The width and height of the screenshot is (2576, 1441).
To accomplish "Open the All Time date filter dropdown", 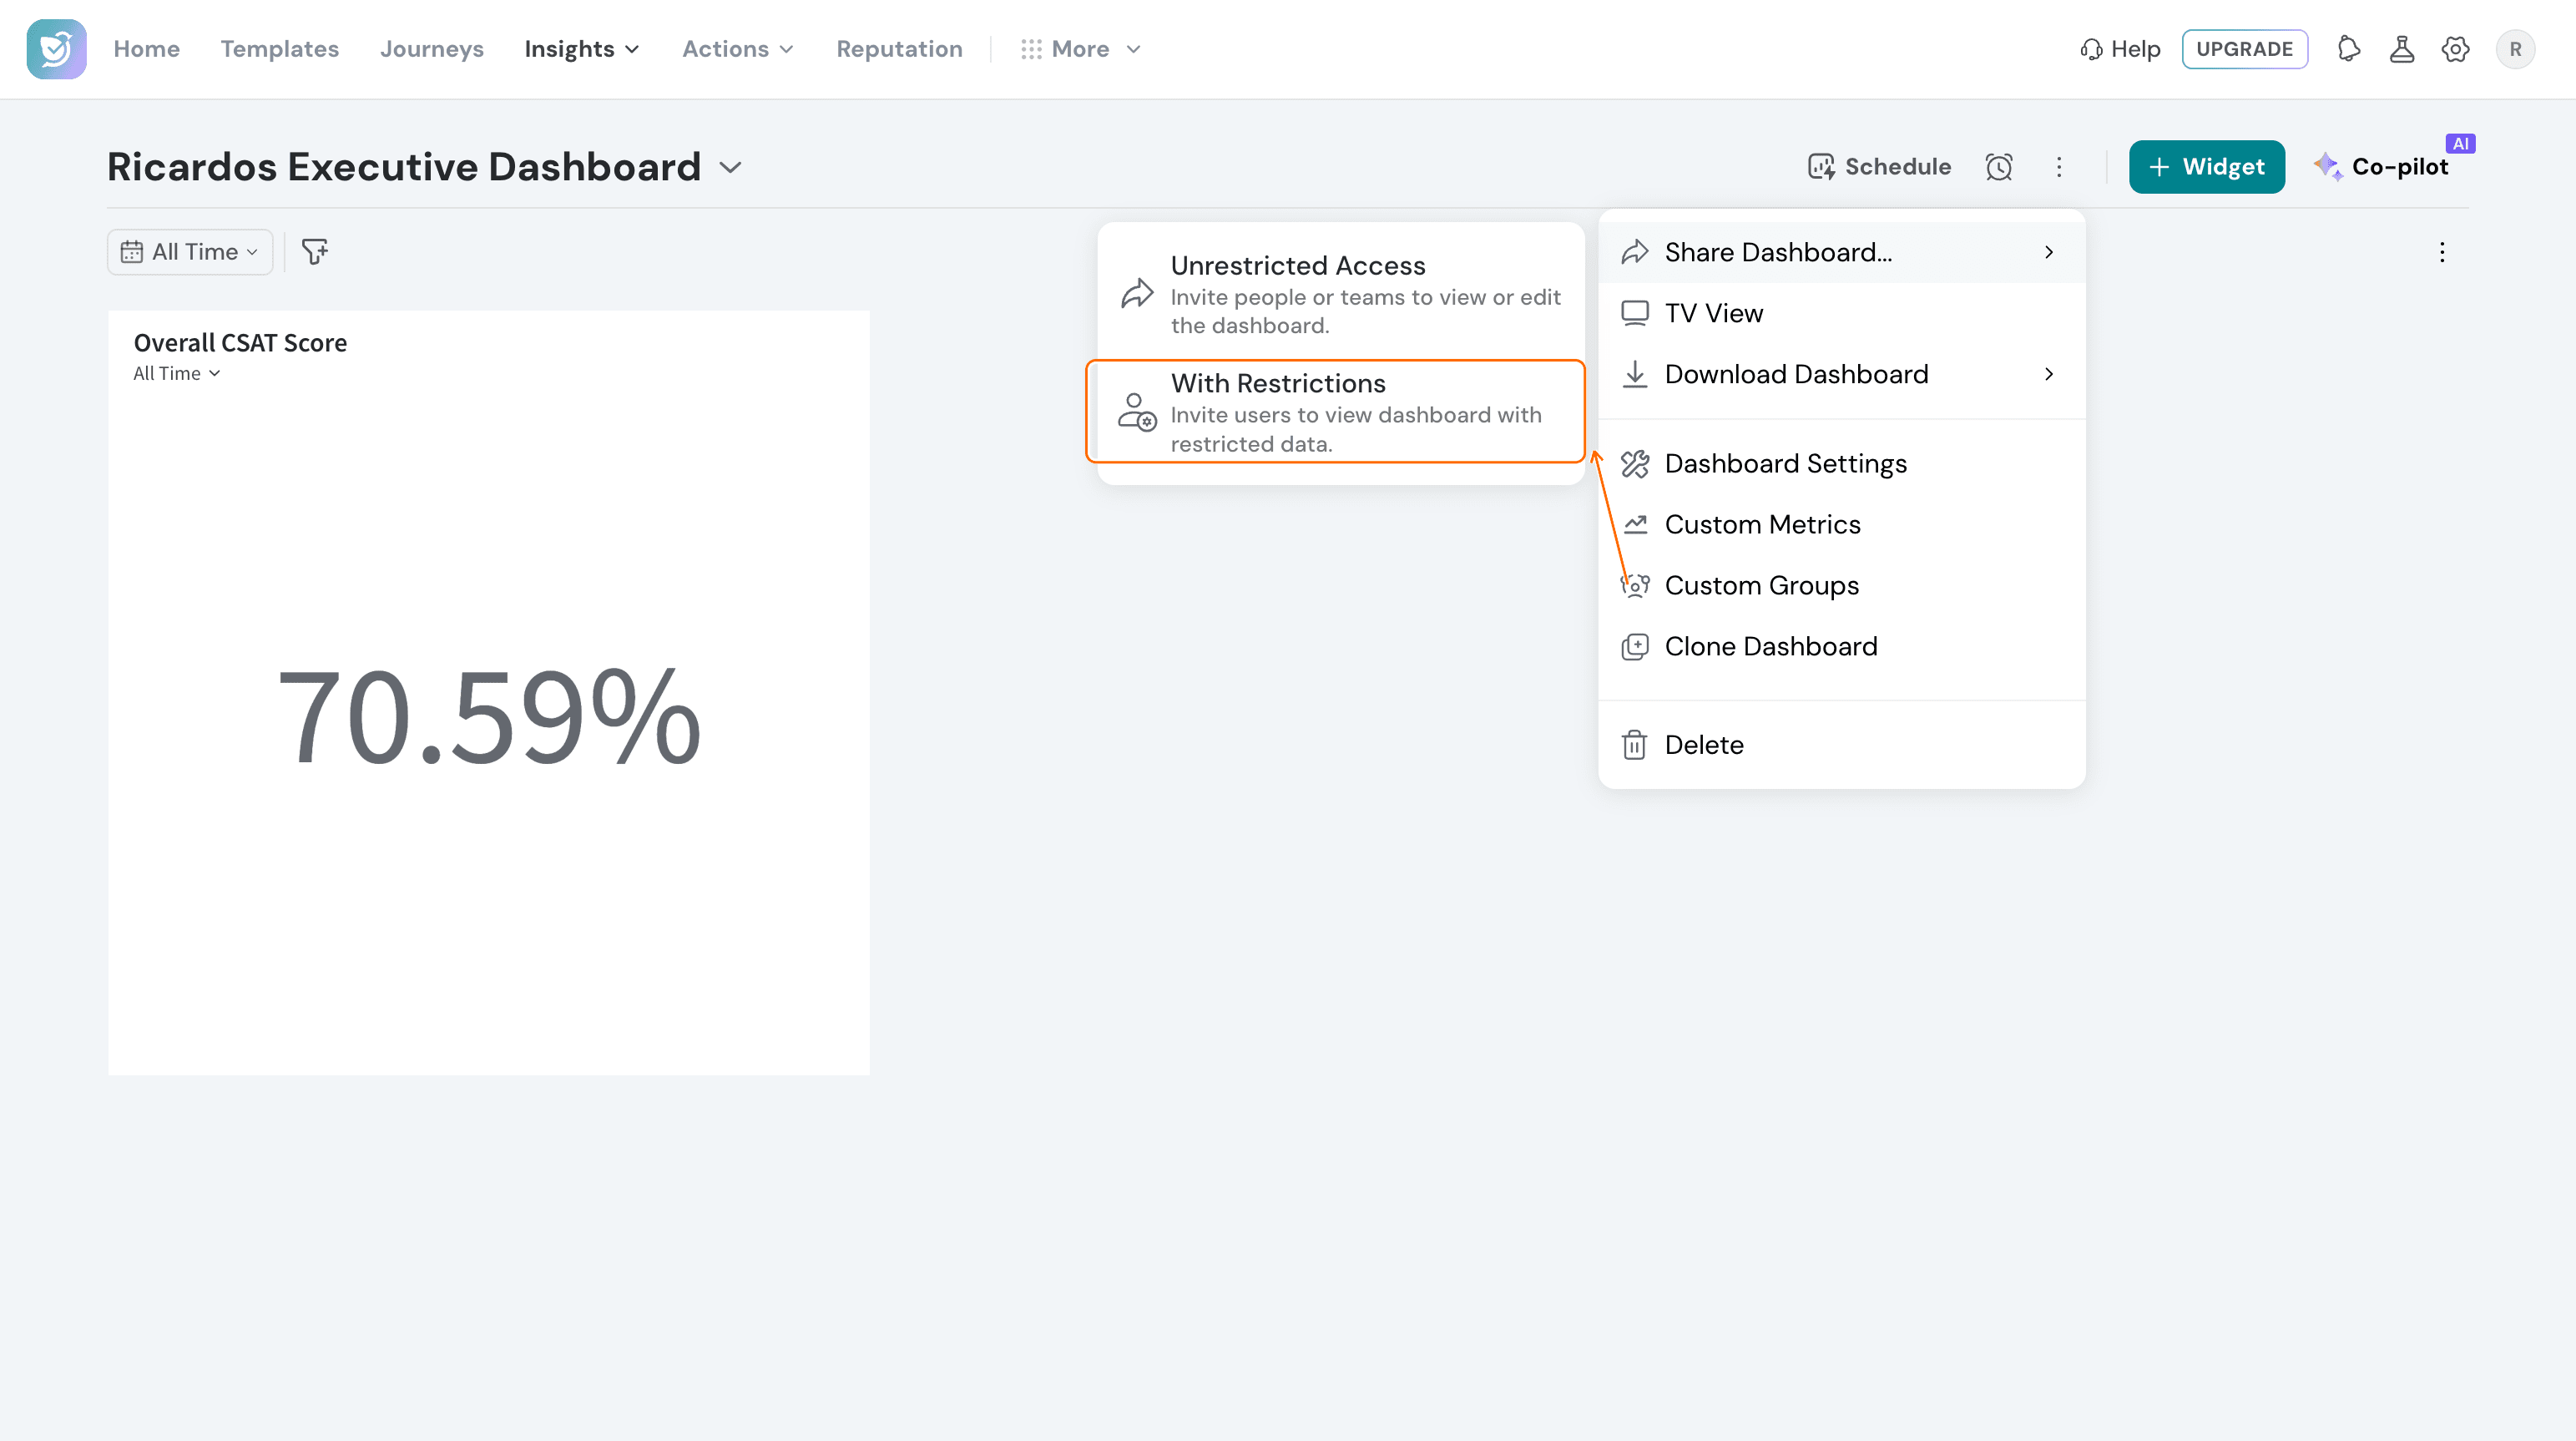I will 190,252.
